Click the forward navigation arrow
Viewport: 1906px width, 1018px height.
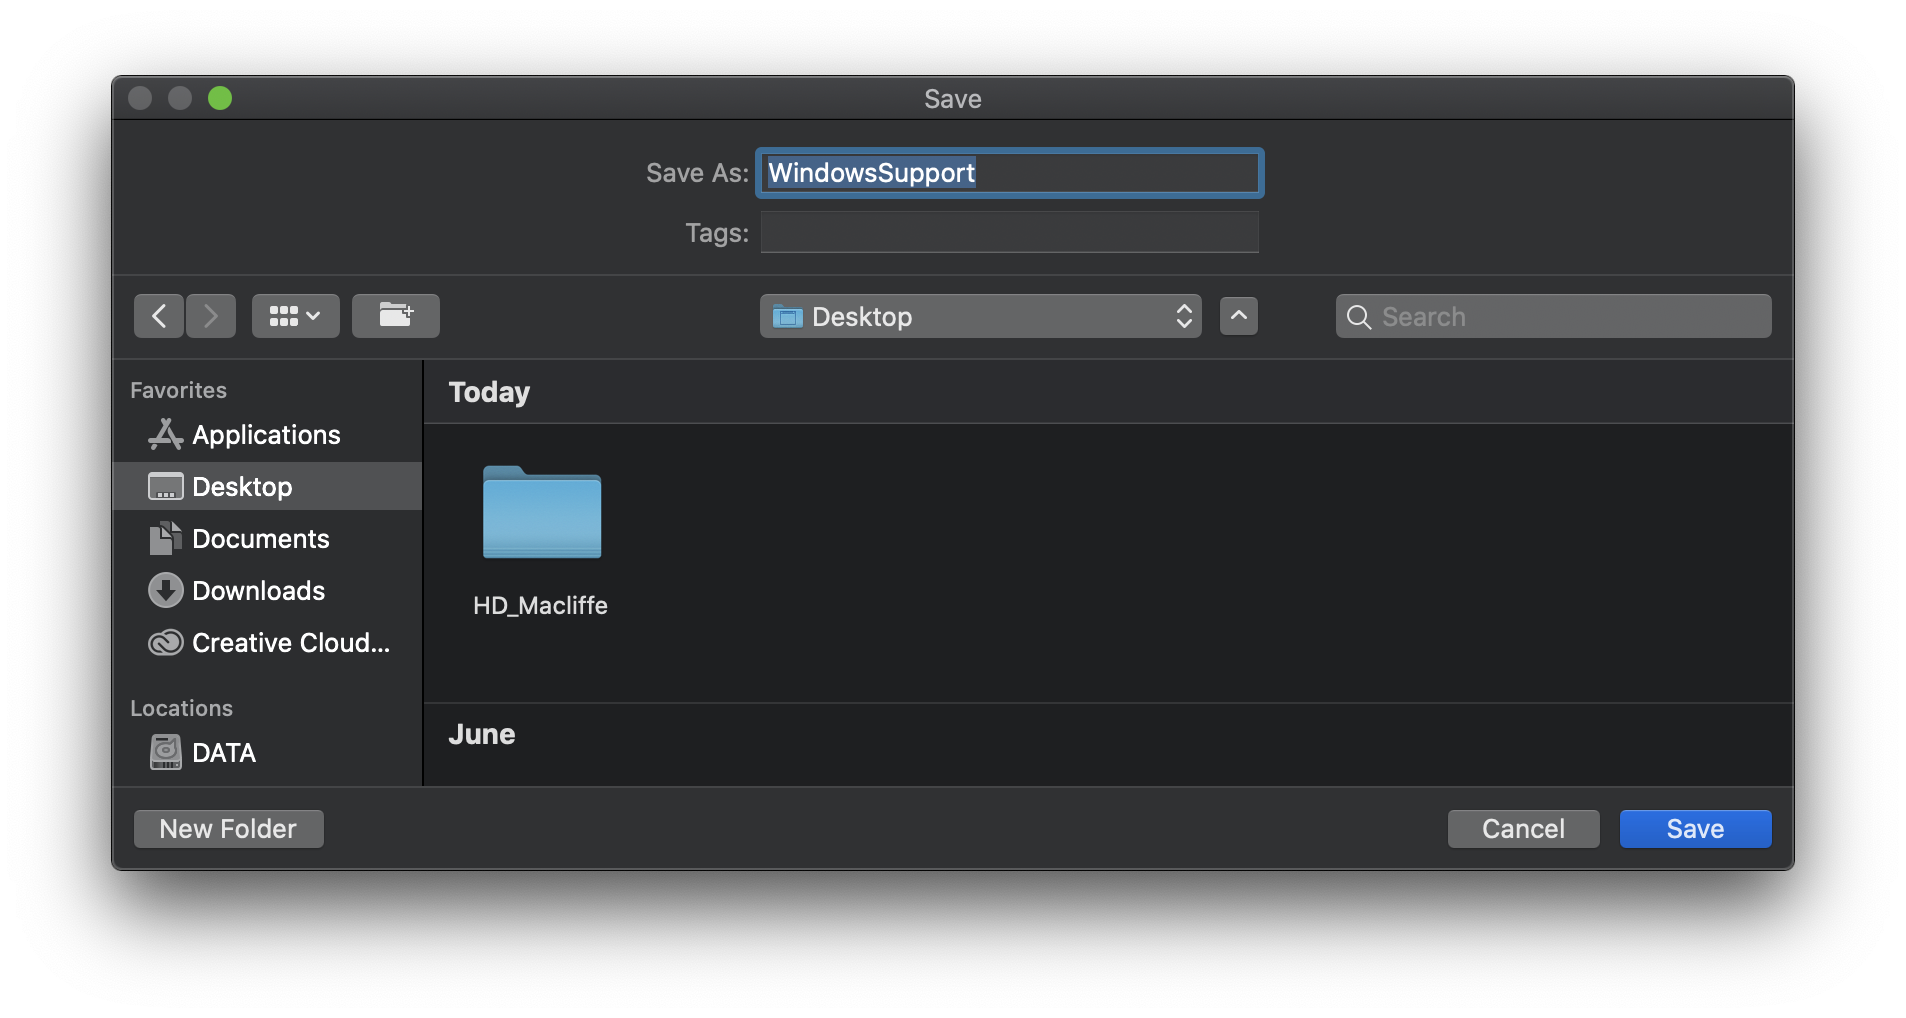click(210, 315)
